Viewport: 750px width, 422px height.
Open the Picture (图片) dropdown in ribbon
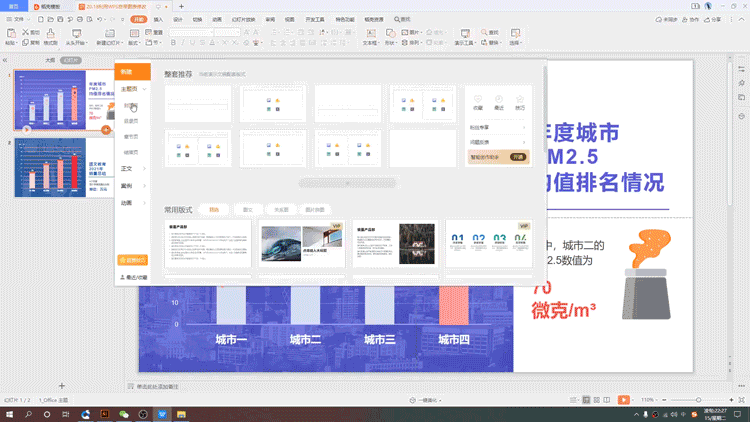point(411,32)
